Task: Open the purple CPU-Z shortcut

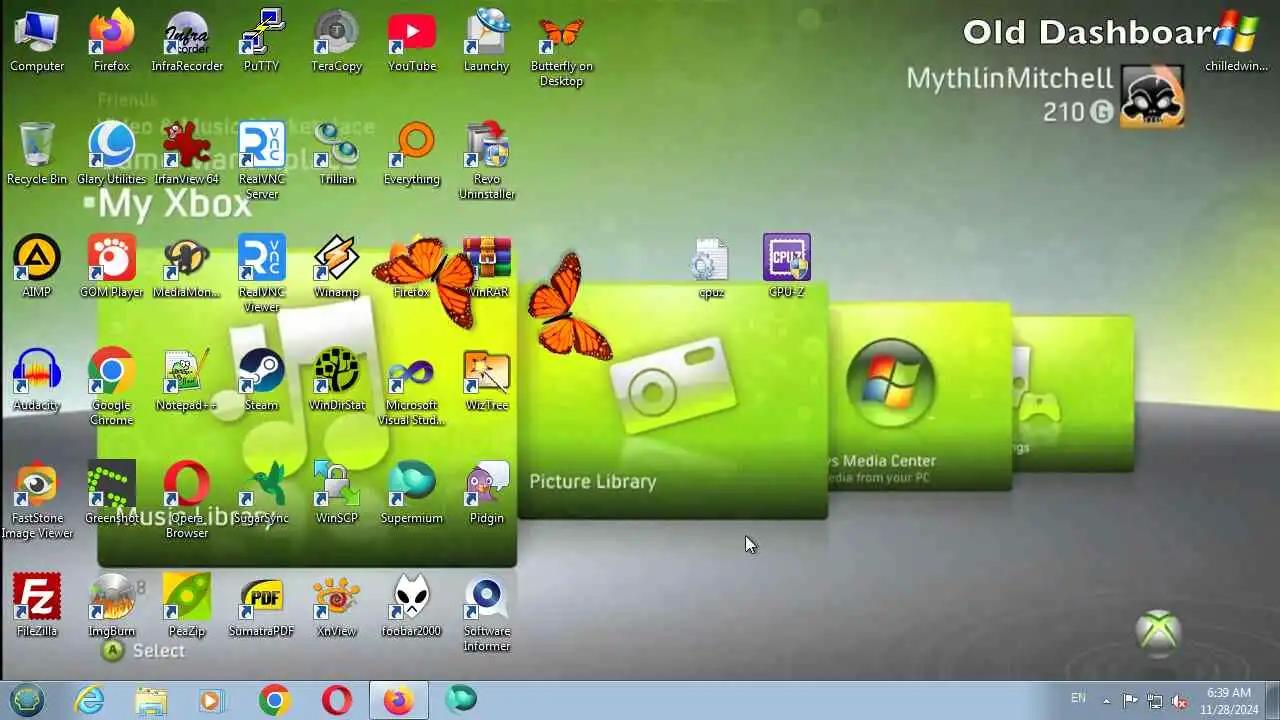Action: (x=787, y=267)
